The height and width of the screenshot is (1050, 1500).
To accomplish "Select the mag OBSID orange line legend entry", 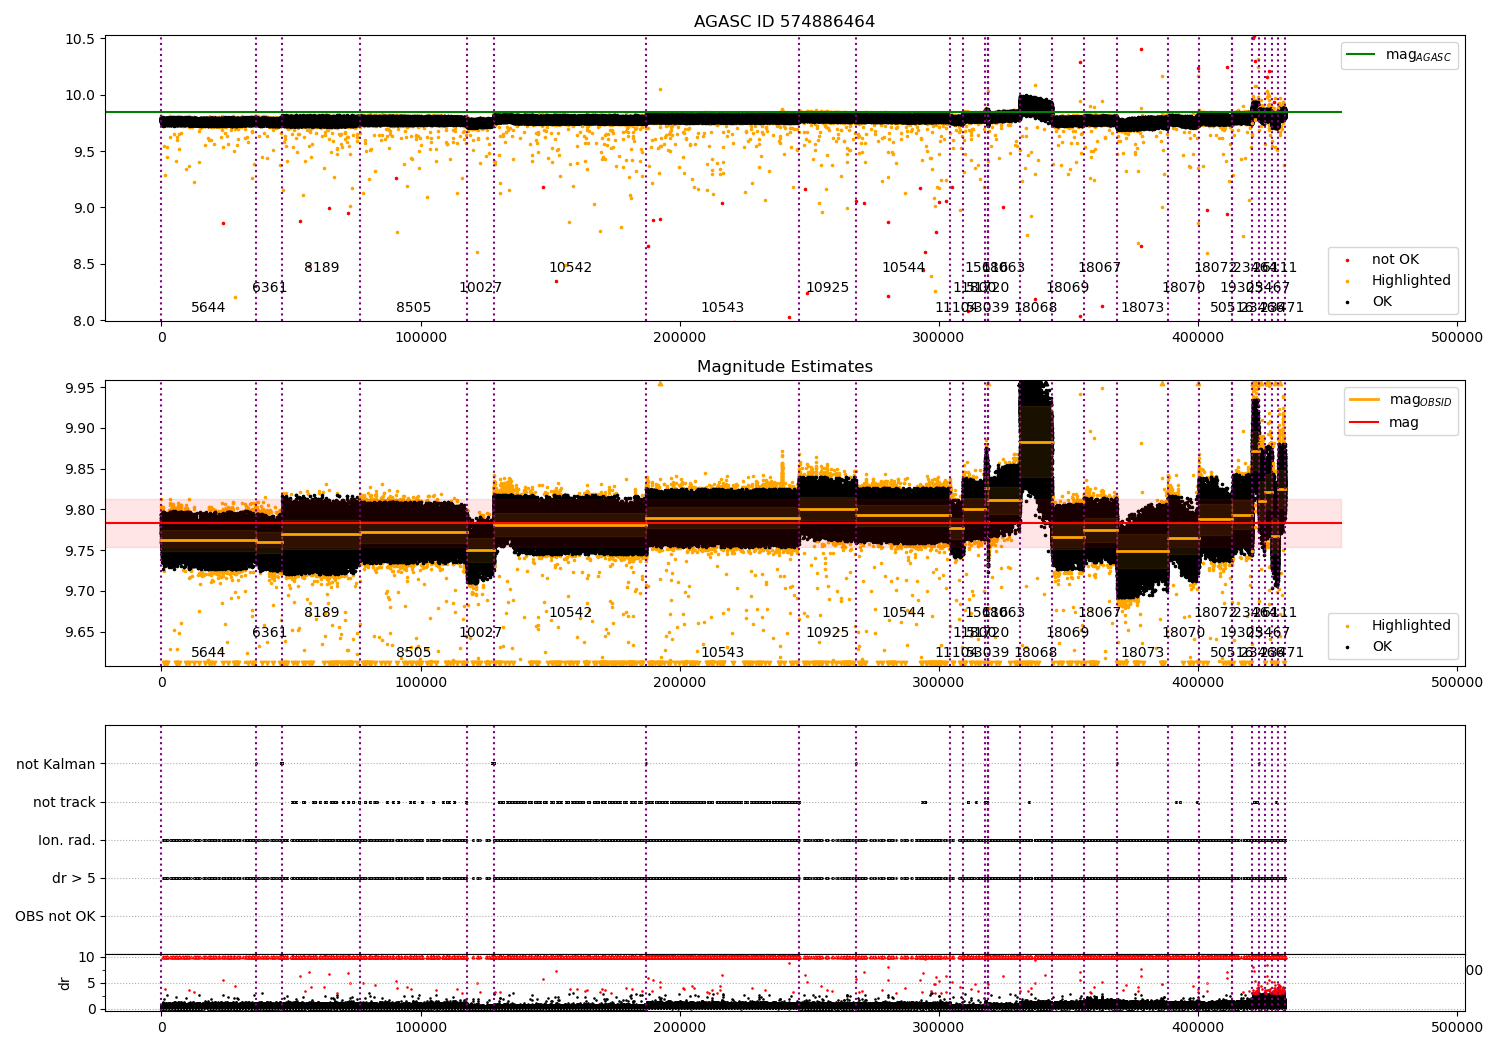I will tap(1400, 400).
